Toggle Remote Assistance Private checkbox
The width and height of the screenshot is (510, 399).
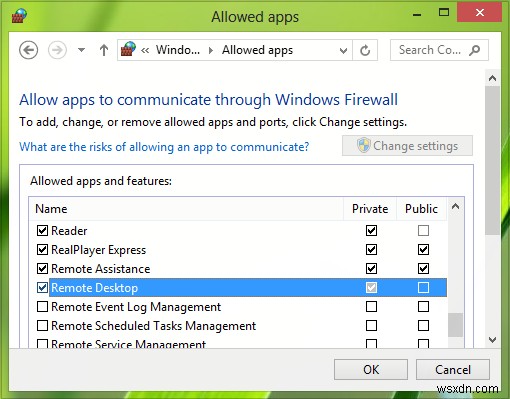pos(371,268)
